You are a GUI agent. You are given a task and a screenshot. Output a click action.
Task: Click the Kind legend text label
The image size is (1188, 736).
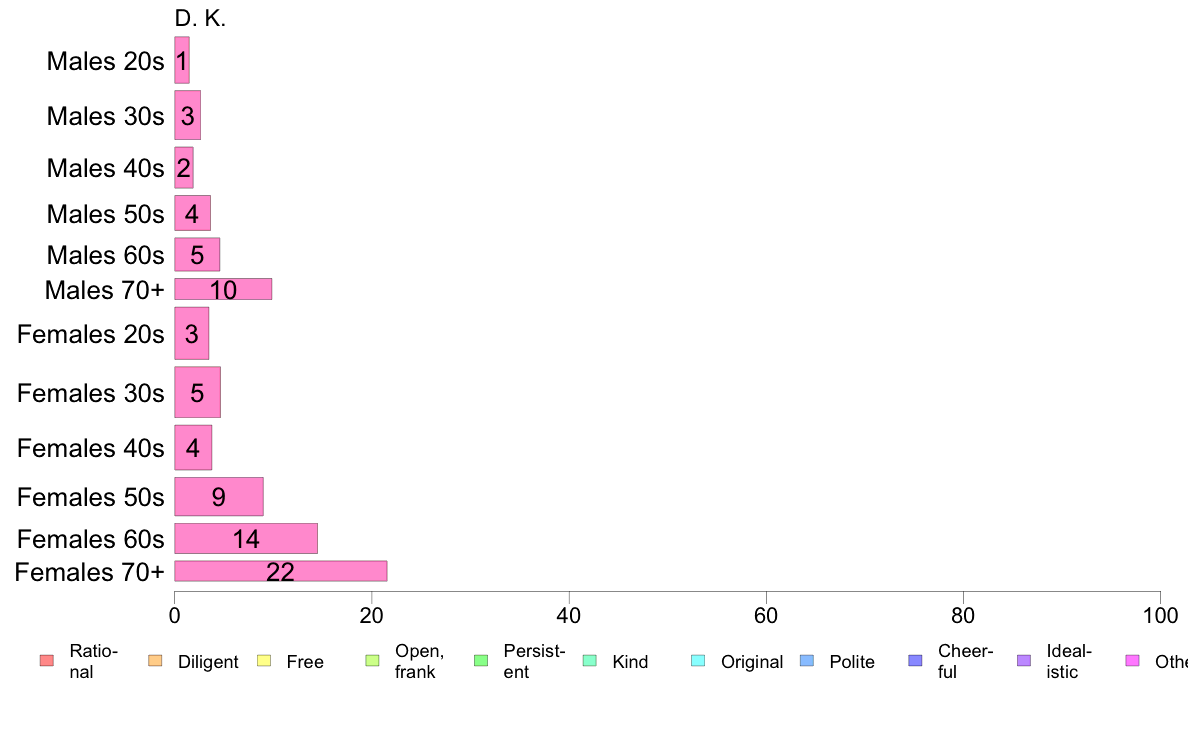pyautogui.click(x=630, y=662)
